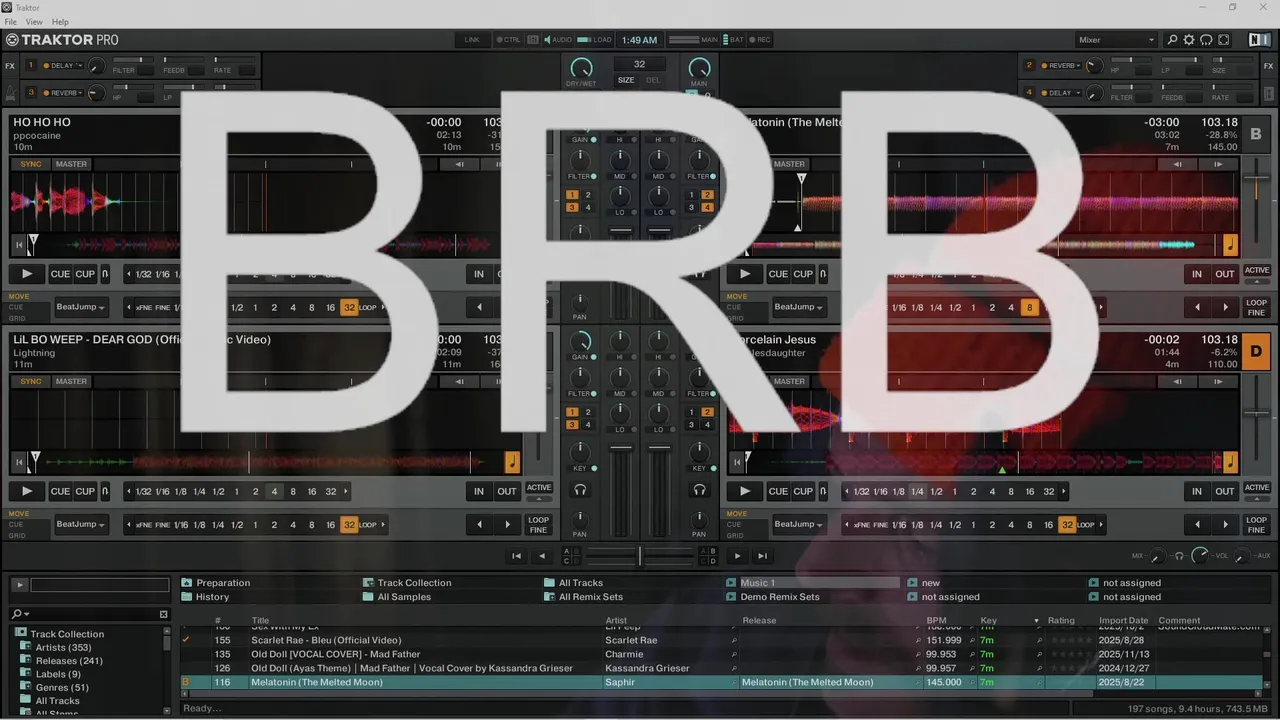This screenshot has height=720, width=1280.
Task: Show smaller loop sizes on deck C left arrow
Action: (129, 491)
